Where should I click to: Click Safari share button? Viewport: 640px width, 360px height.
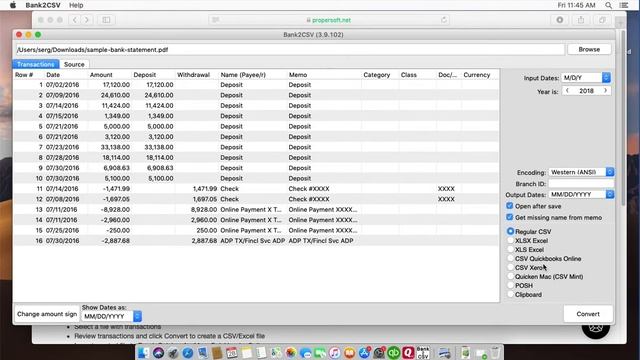[x=581, y=20]
